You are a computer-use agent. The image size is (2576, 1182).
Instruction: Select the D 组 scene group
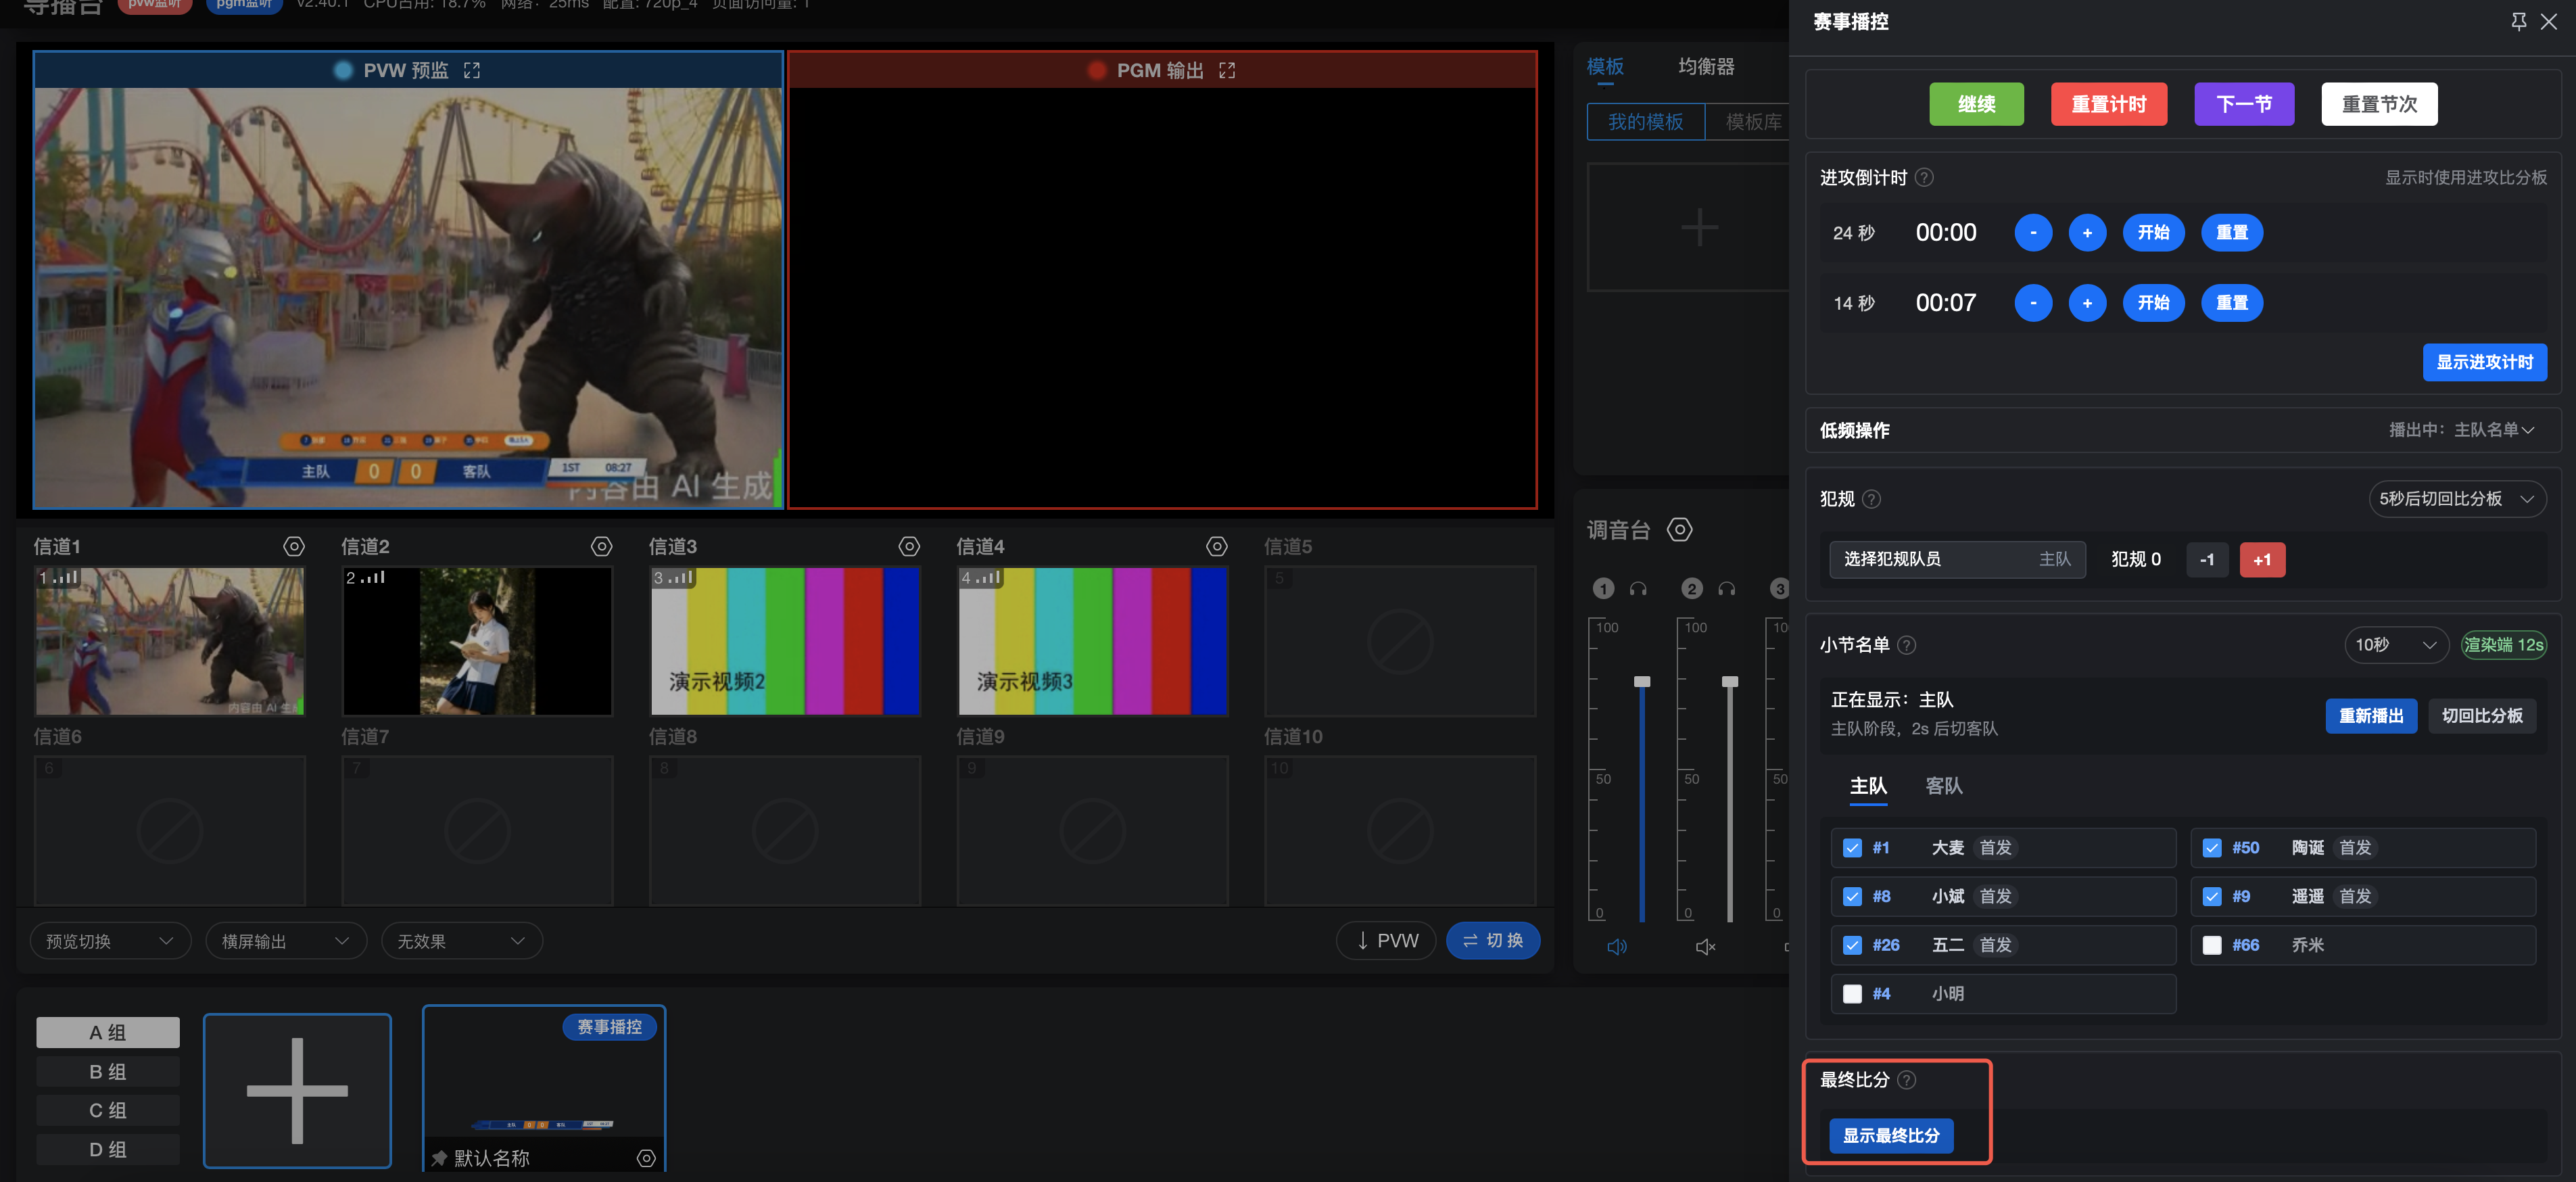(108, 1150)
